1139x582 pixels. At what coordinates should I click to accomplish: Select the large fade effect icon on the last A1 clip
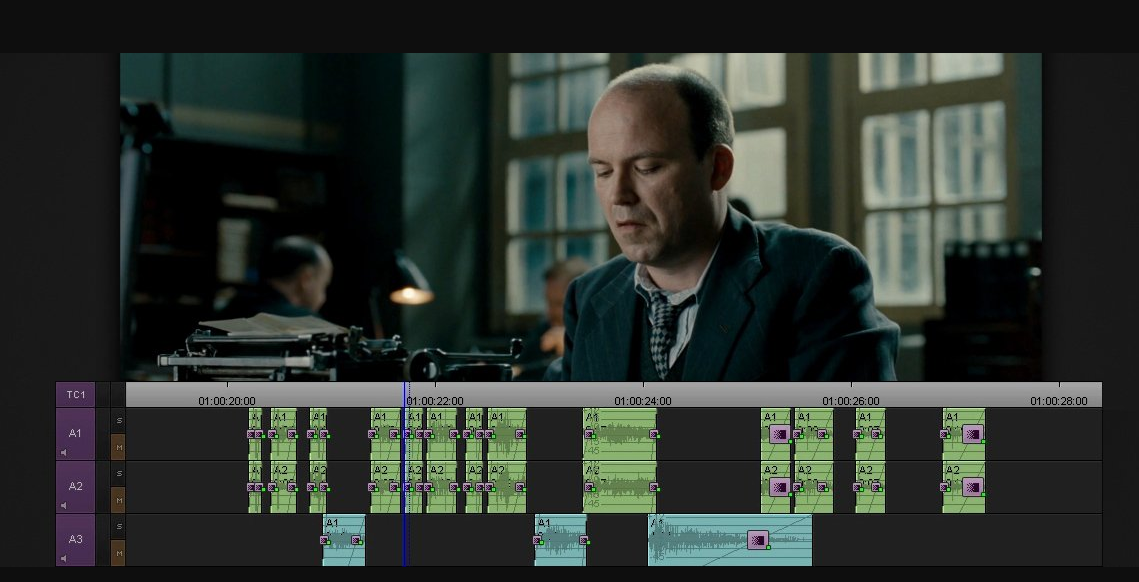973,435
